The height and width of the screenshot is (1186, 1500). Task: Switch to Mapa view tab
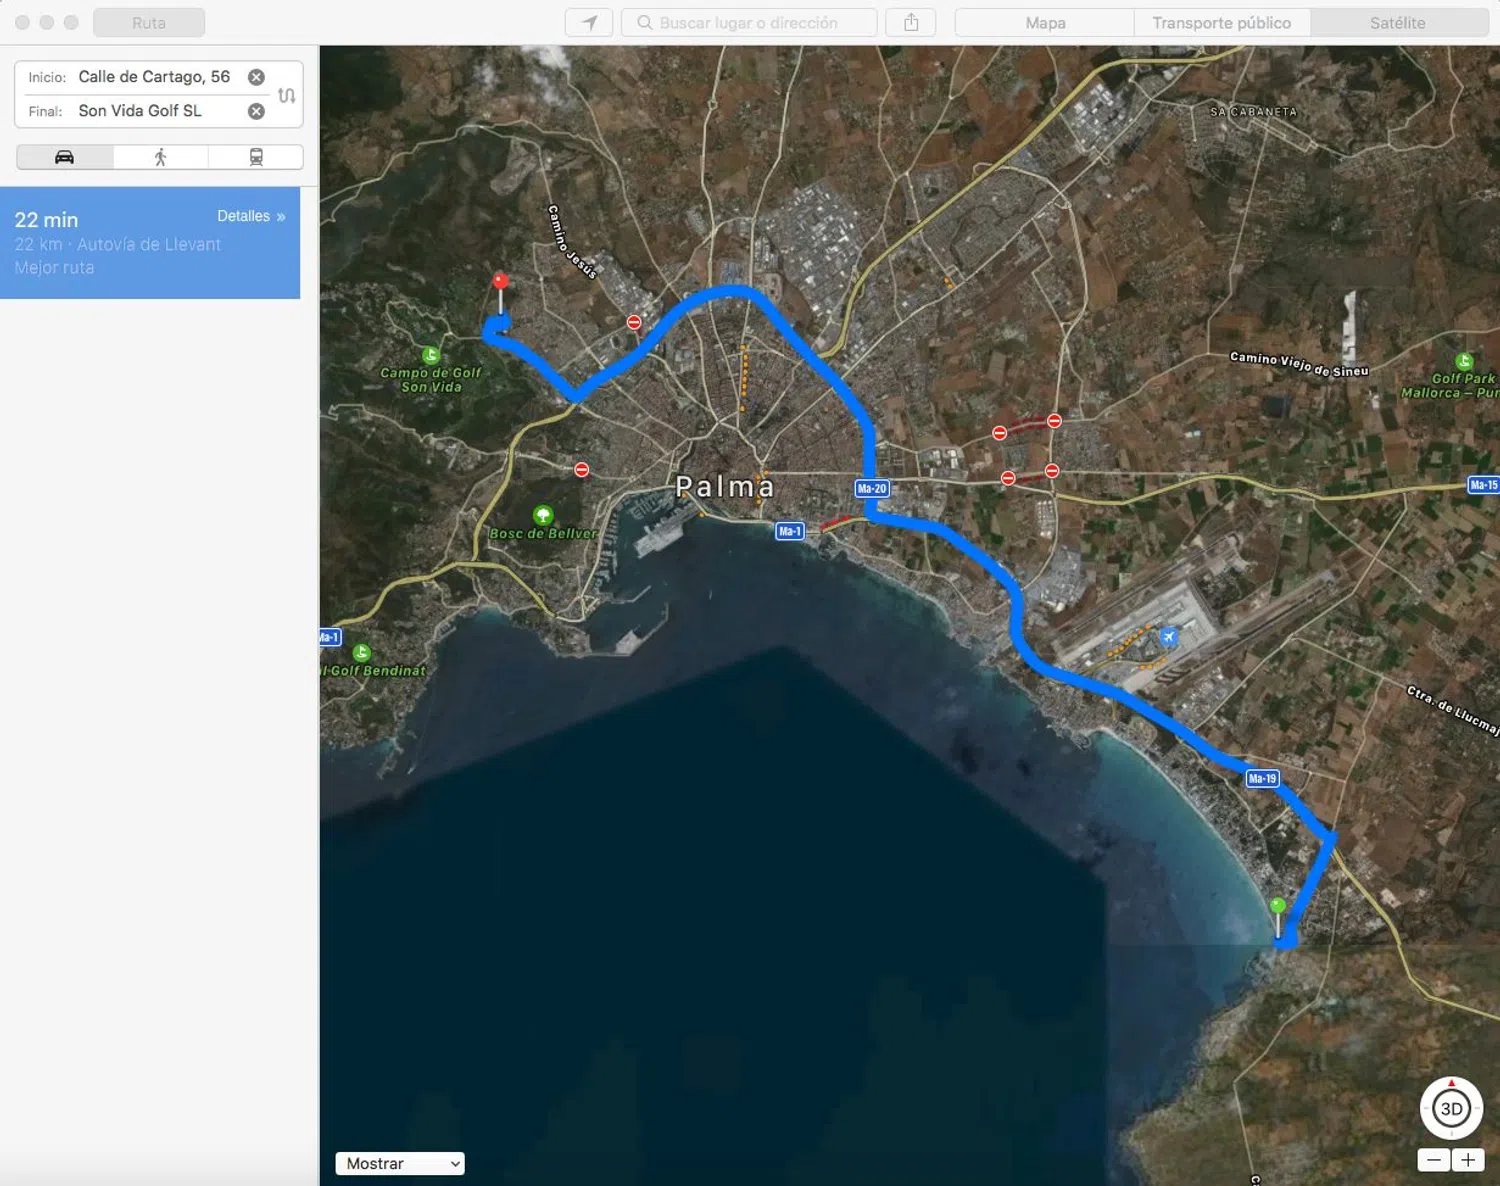(x=1045, y=22)
